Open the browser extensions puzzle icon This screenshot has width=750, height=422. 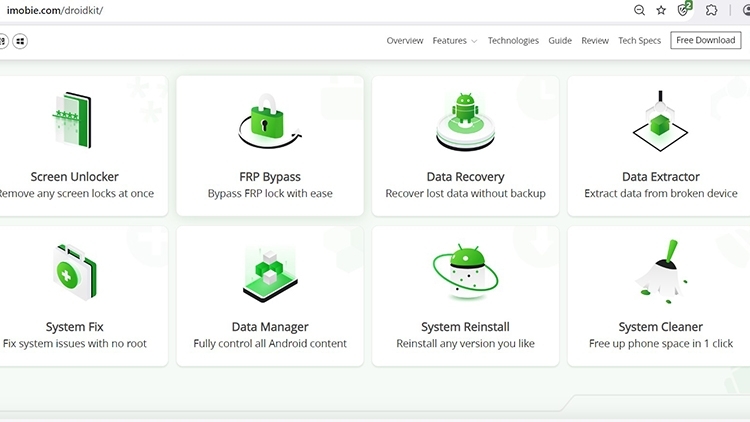(x=711, y=10)
